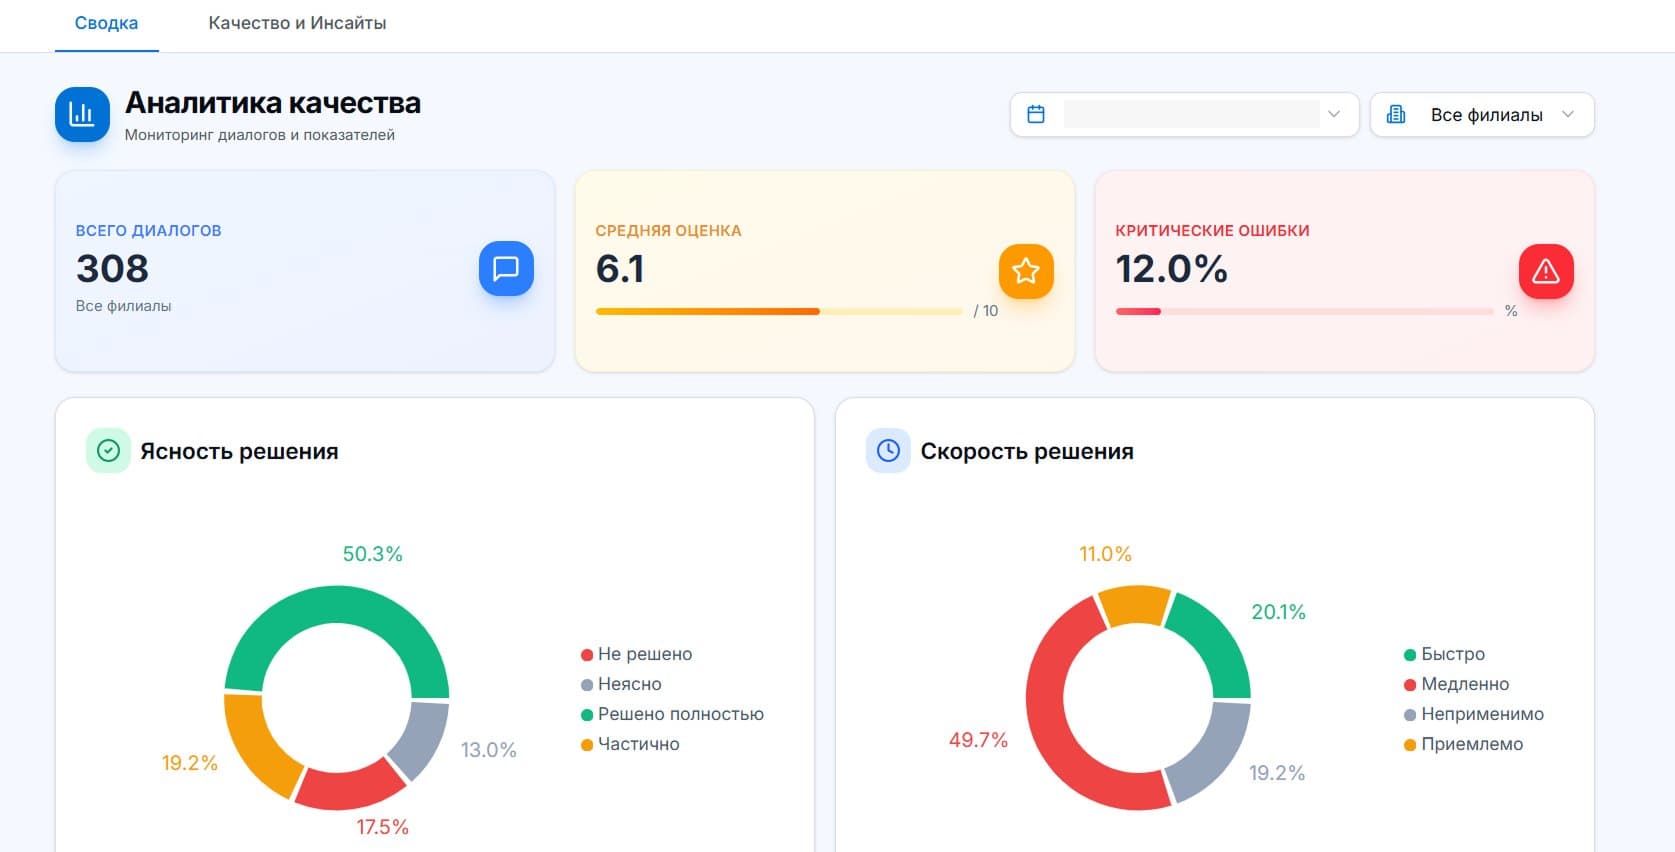Toggle the Частично legend item
Viewport: 1675px width, 852px height.
click(x=630, y=744)
